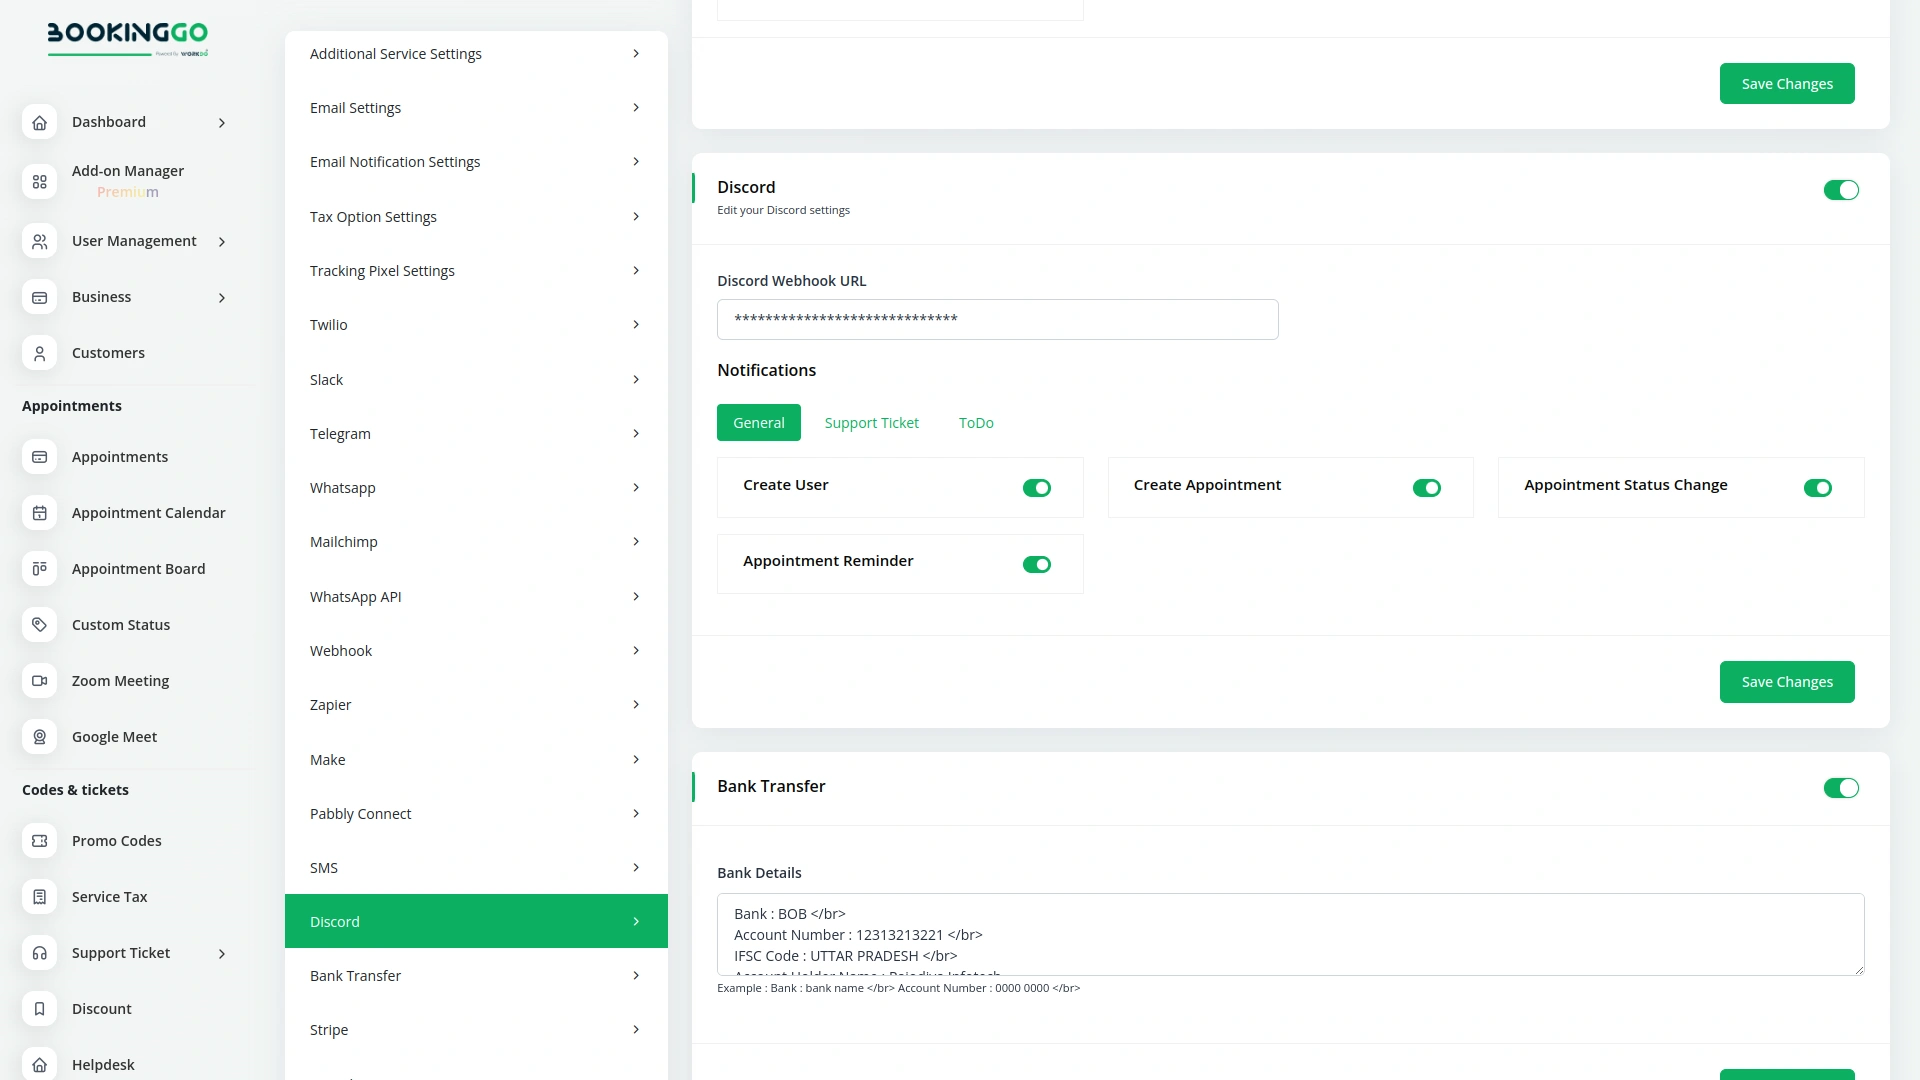Disable the Discord integration toggle
1920x1080 pixels.
tap(1841, 189)
